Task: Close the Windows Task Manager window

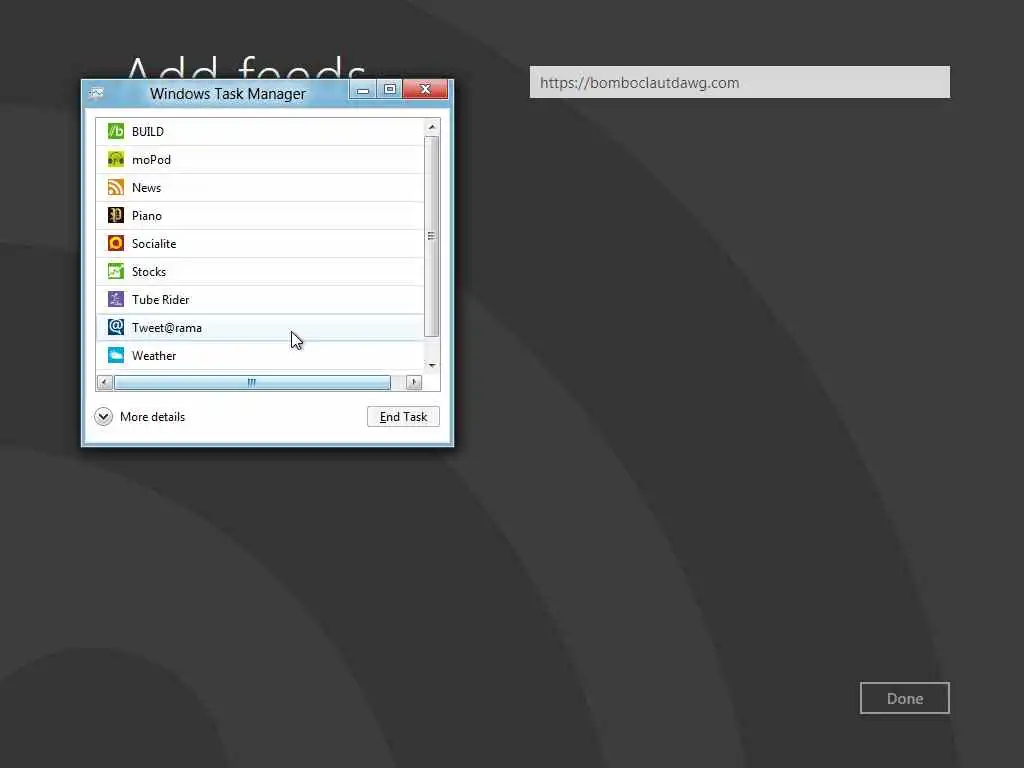Action: point(425,89)
